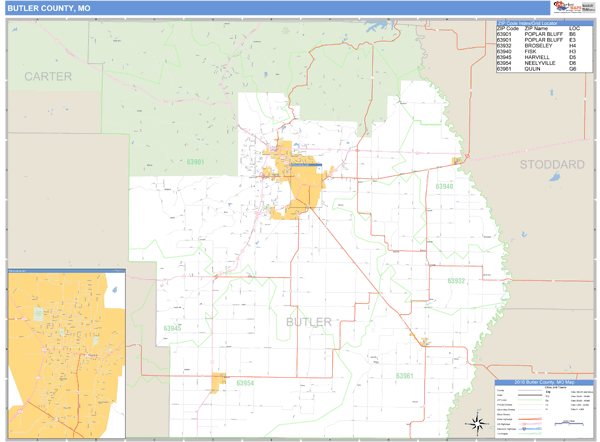The width and height of the screenshot is (600, 442).
Task: Click the CARTER county label
Action: (49, 76)
